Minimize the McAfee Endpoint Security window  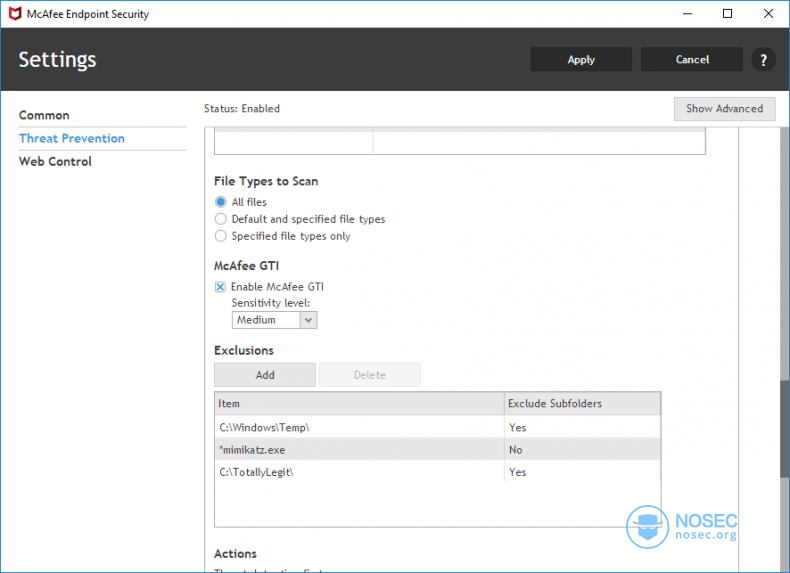[x=687, y=14]
